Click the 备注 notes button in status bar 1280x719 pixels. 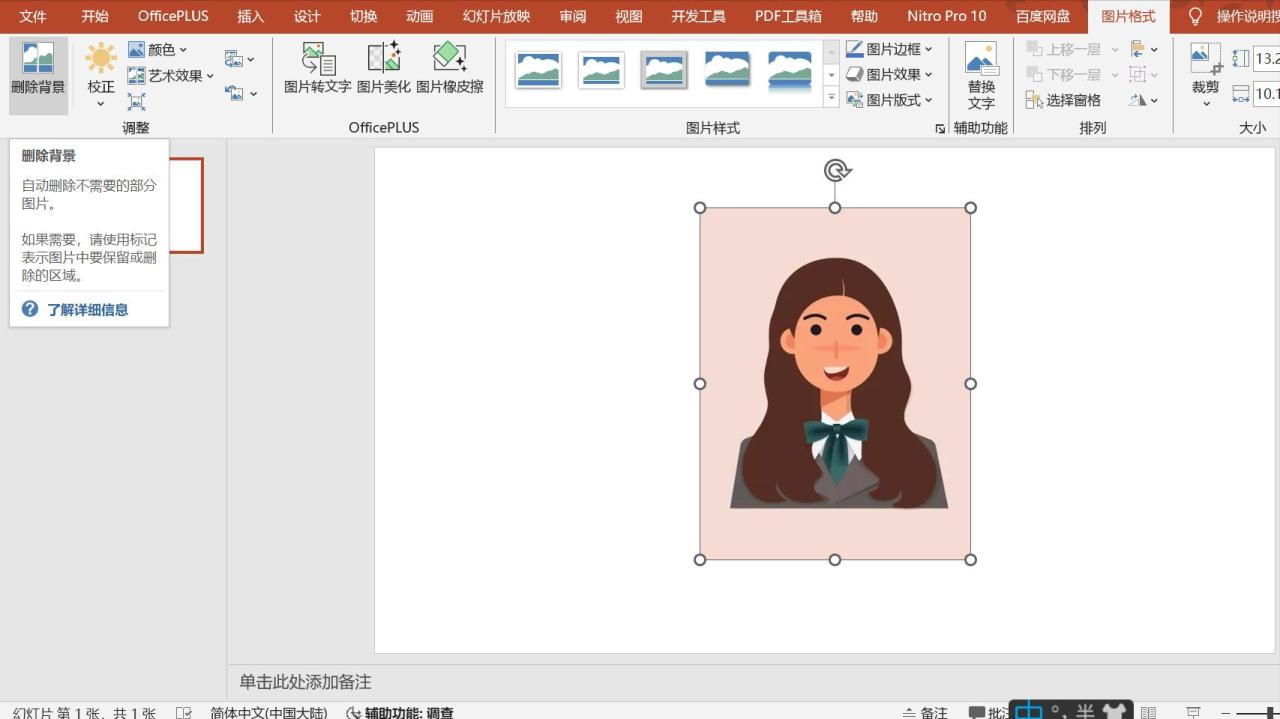point(924,712)
